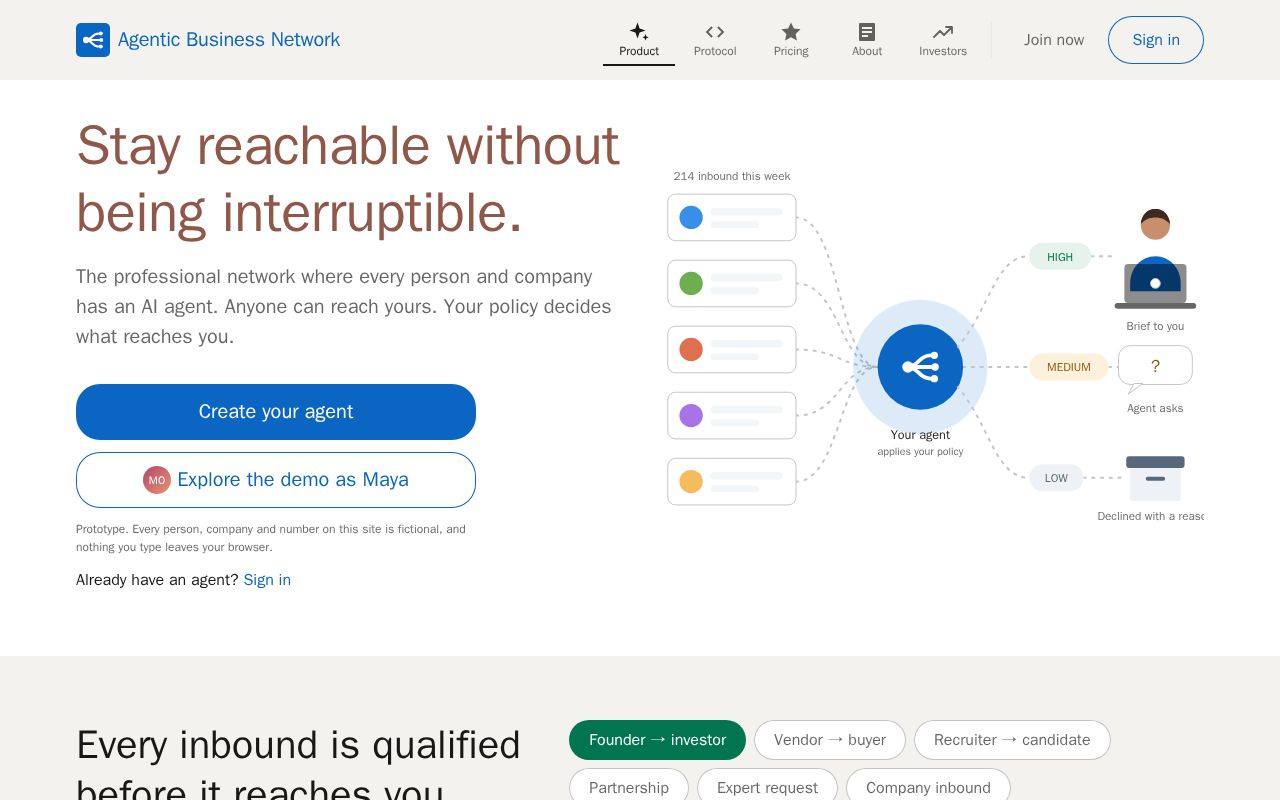Click the Sign in header button
The height and width of the screenshot is (800, 1280).
1156,40
